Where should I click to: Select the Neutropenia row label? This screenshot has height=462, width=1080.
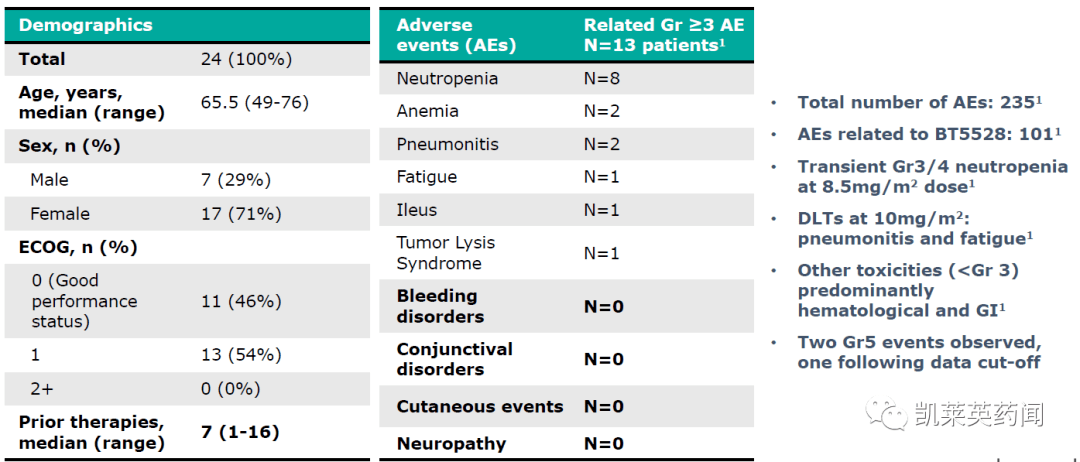click(447, 78)
